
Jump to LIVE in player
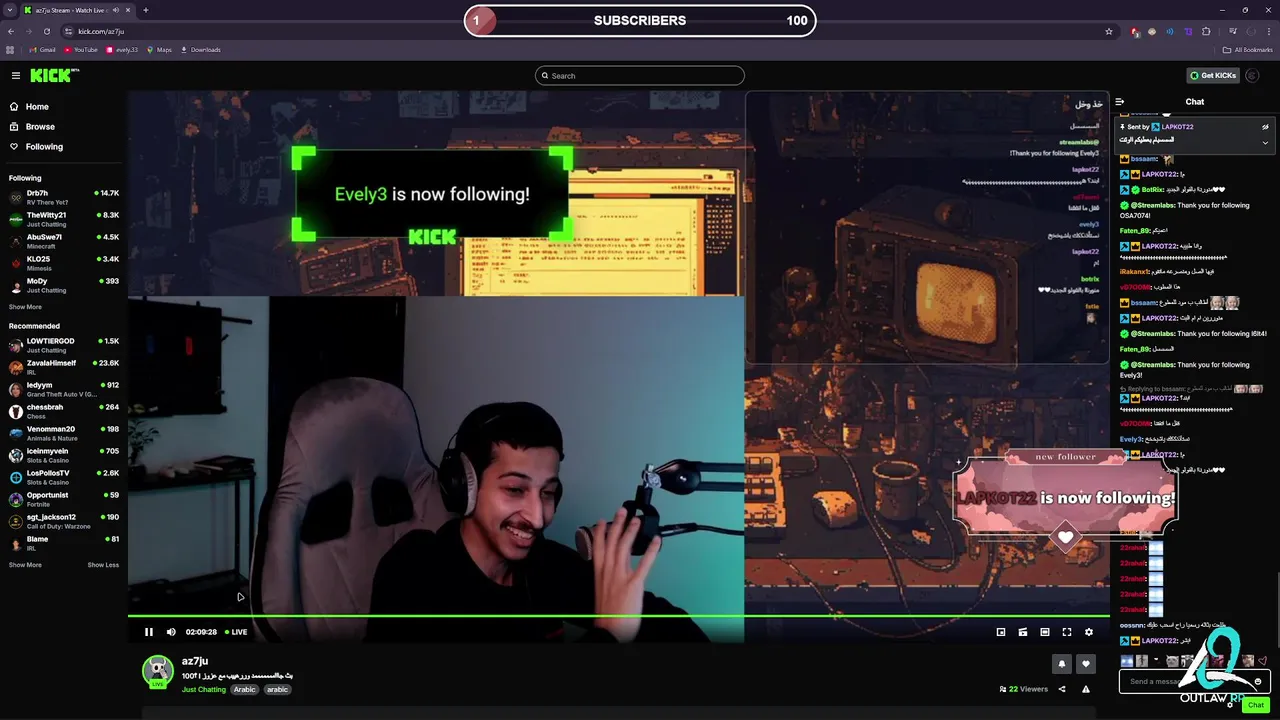(x=236, y=632)
